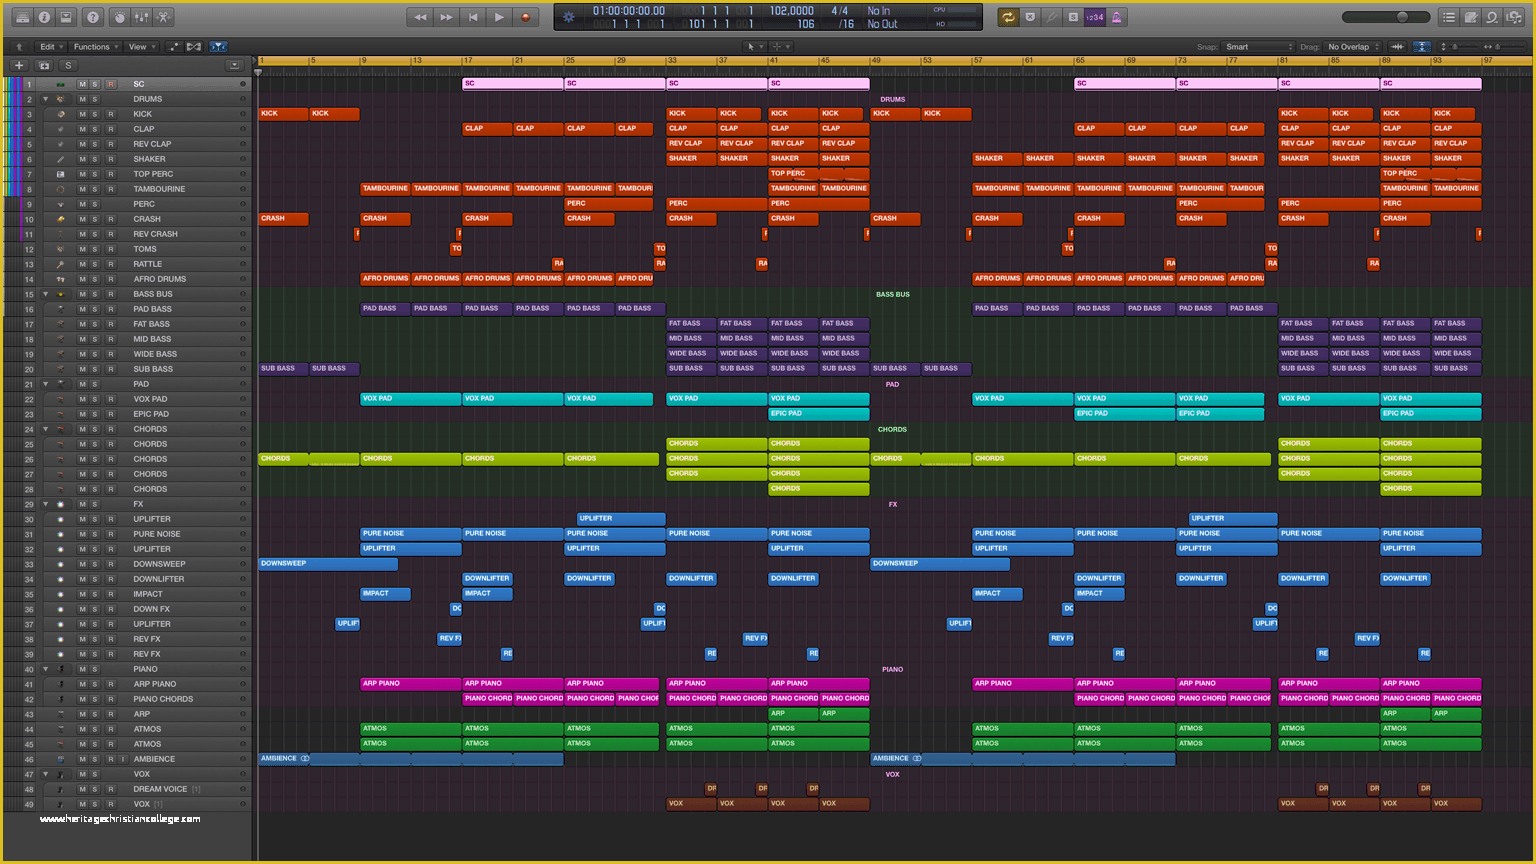The width and height of the screenshot is (1536, 864).
Task: Collapse the PAD track stack
Action: pyautogui.click(x=45, y=384)
